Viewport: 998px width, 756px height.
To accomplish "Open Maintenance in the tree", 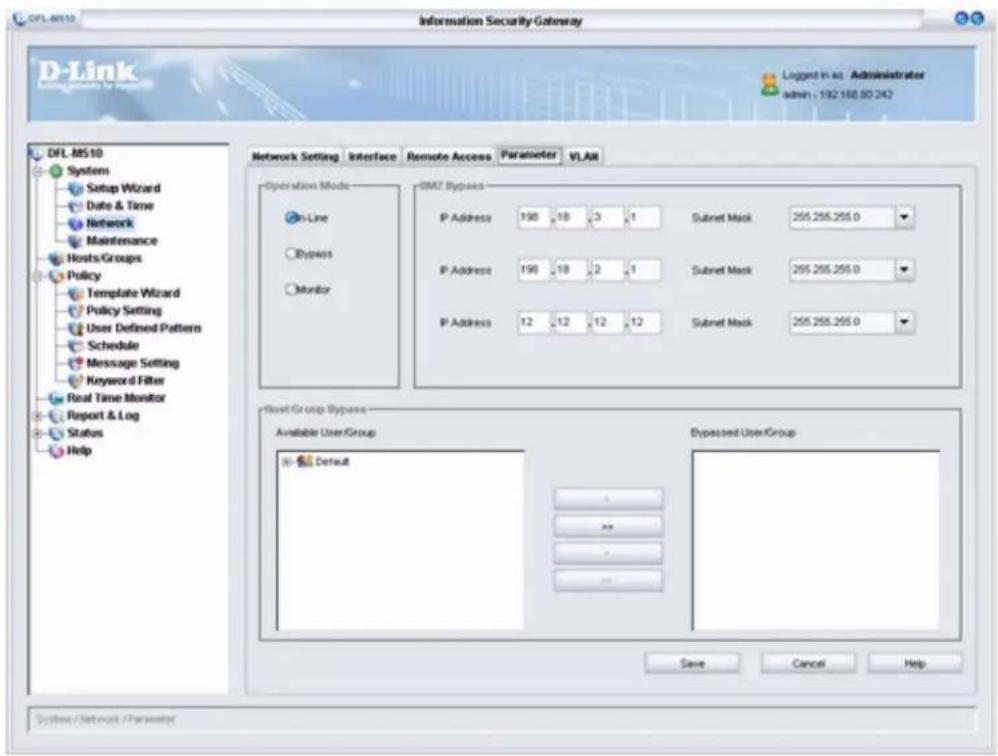I will pos(122,241).
